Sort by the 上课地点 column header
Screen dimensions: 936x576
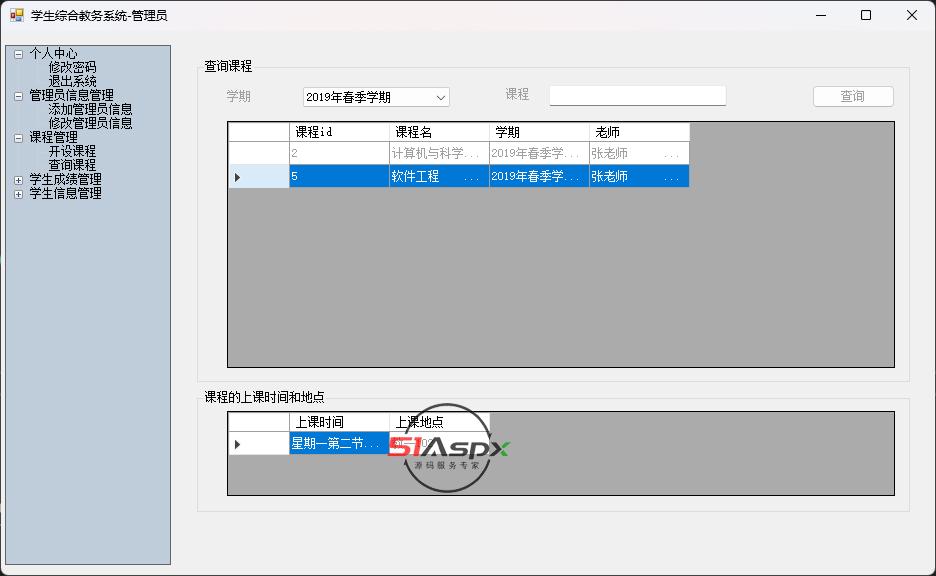click(x=439, y=422)
